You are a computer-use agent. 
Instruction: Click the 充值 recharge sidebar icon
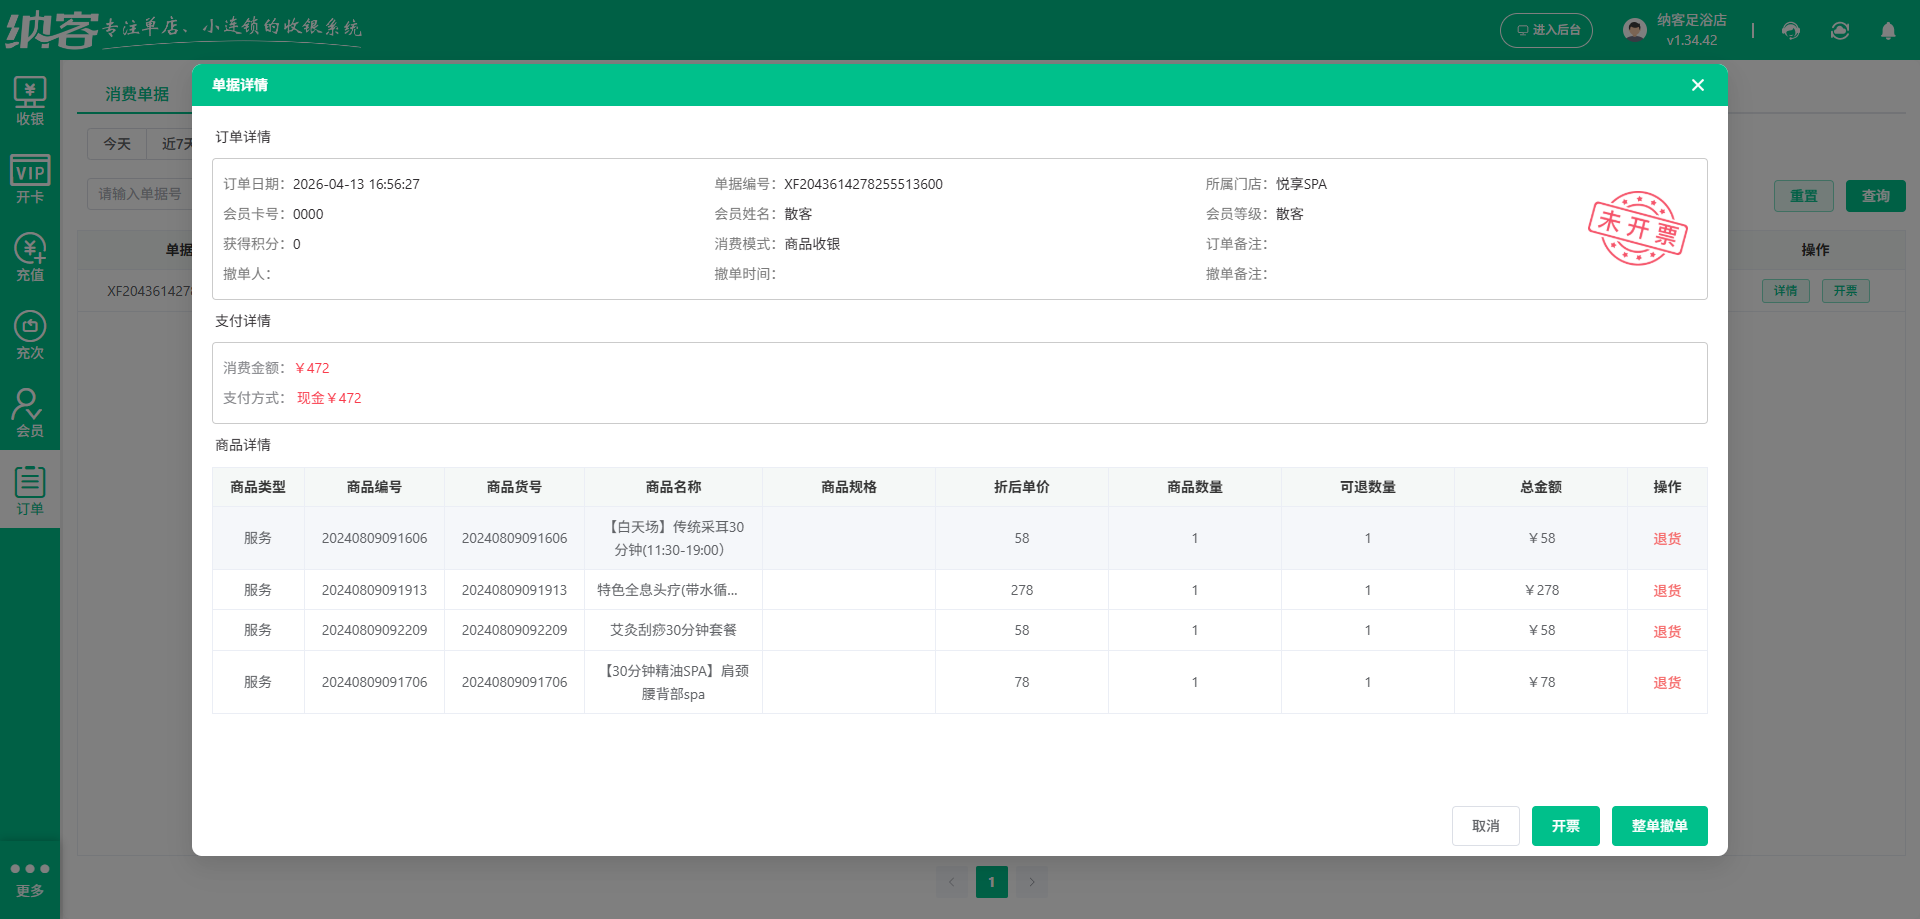coord(30,255)
